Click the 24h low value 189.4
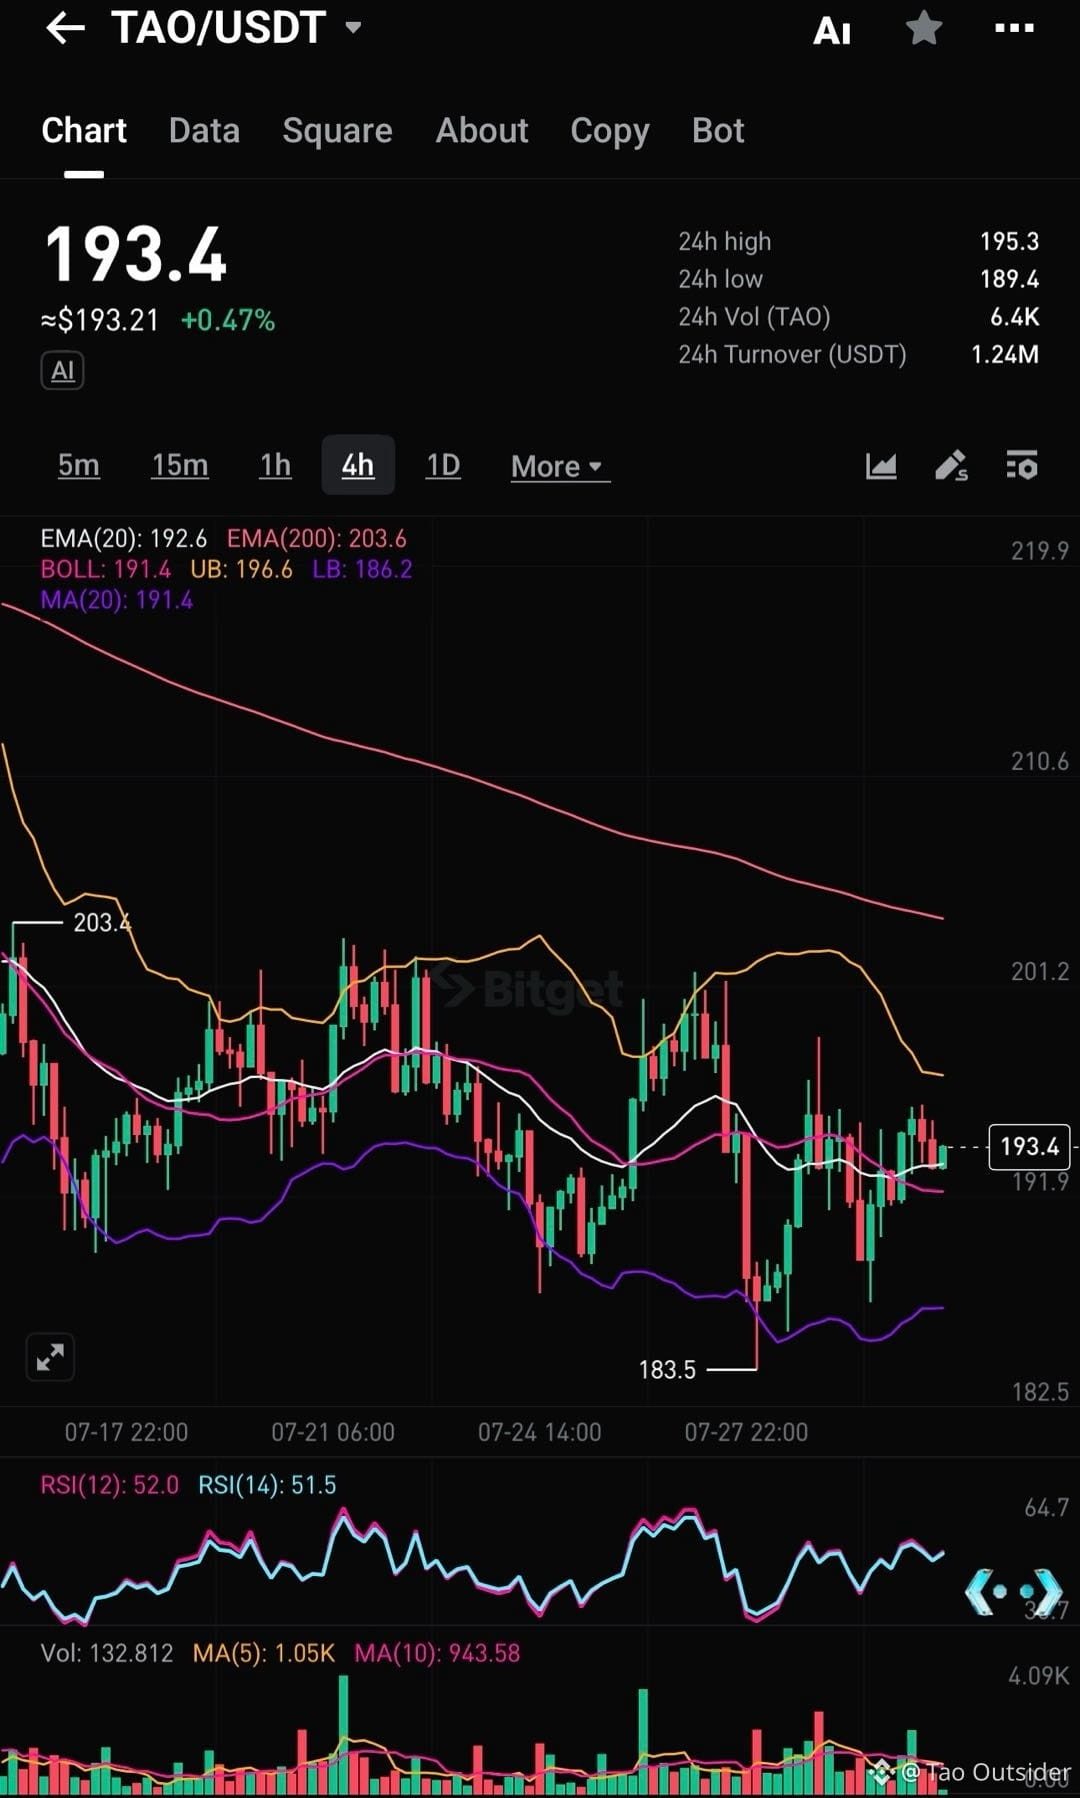Viewport: 1080px width, 1798px height. [x=1009, y=279]
